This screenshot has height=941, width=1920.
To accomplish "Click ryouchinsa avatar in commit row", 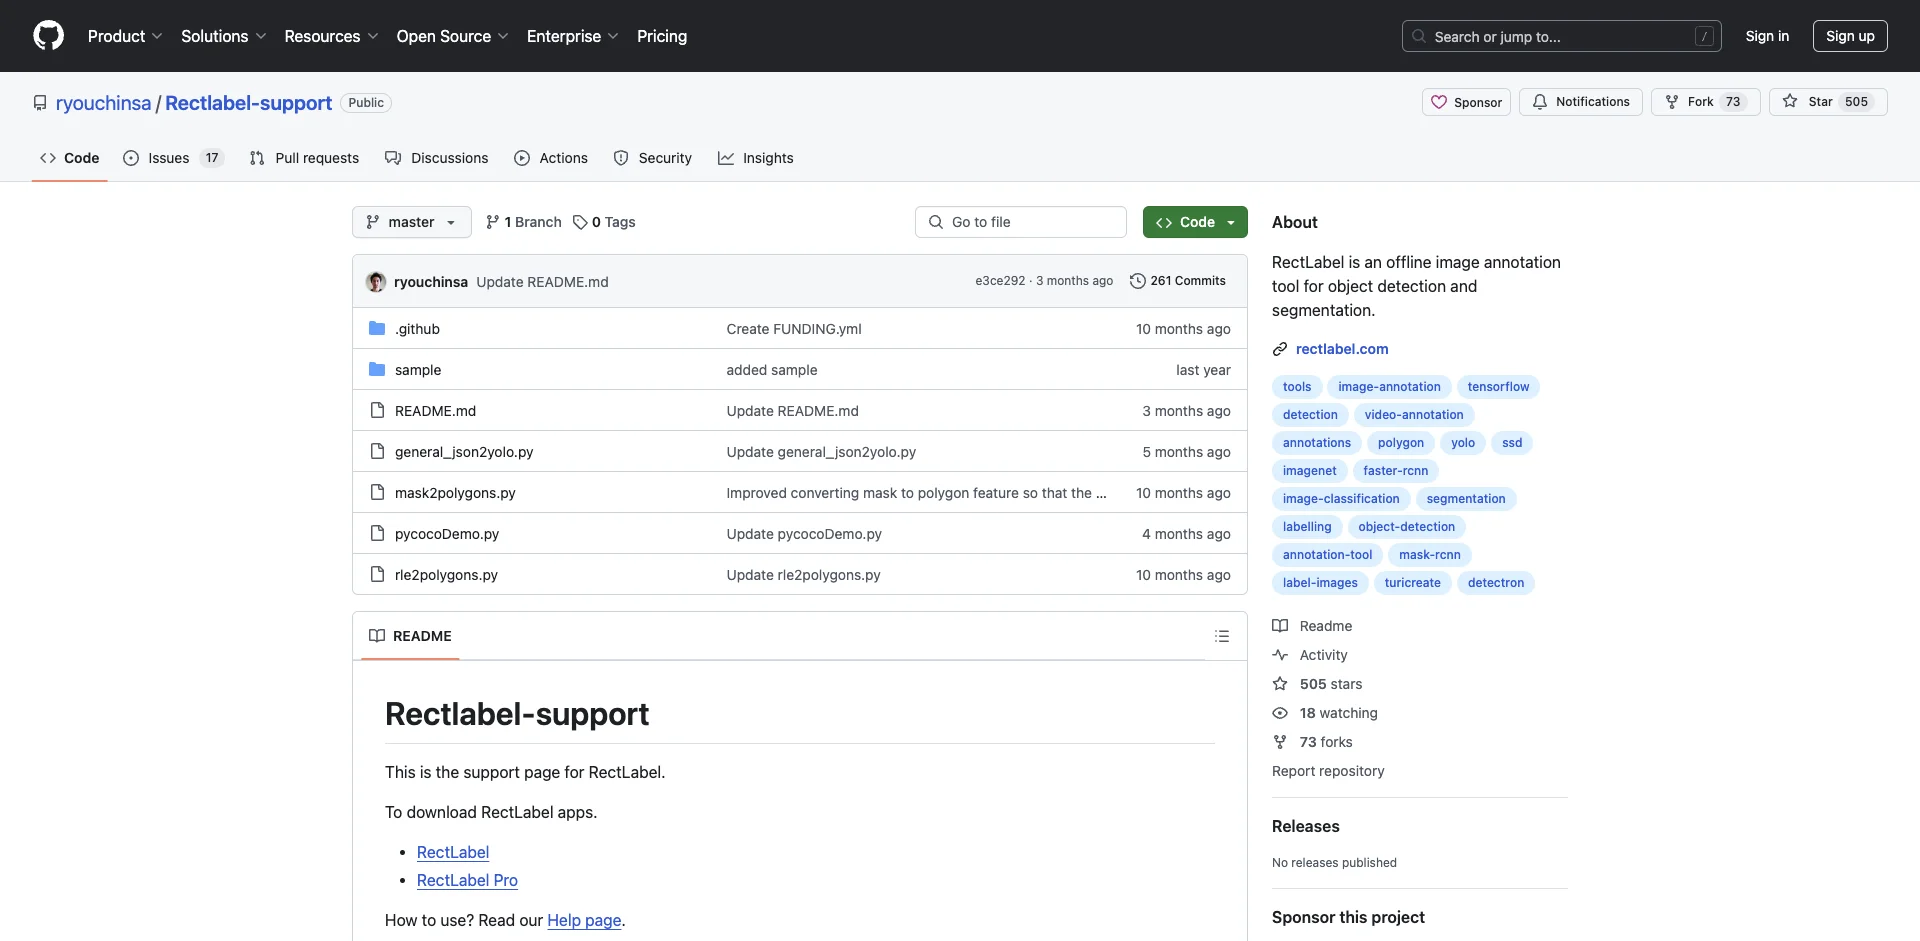I will click(x=376, y=282).
